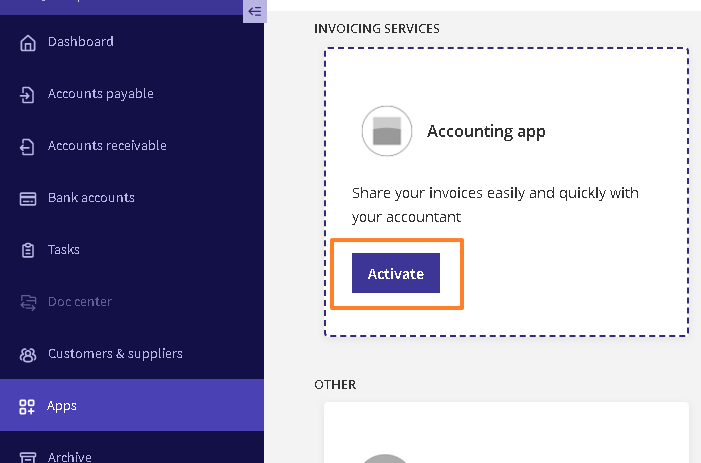Viewport: 701px width, 463px height.
Task: Select the Apps menu item
Action: pyautogui.click(x=132, y=405)
